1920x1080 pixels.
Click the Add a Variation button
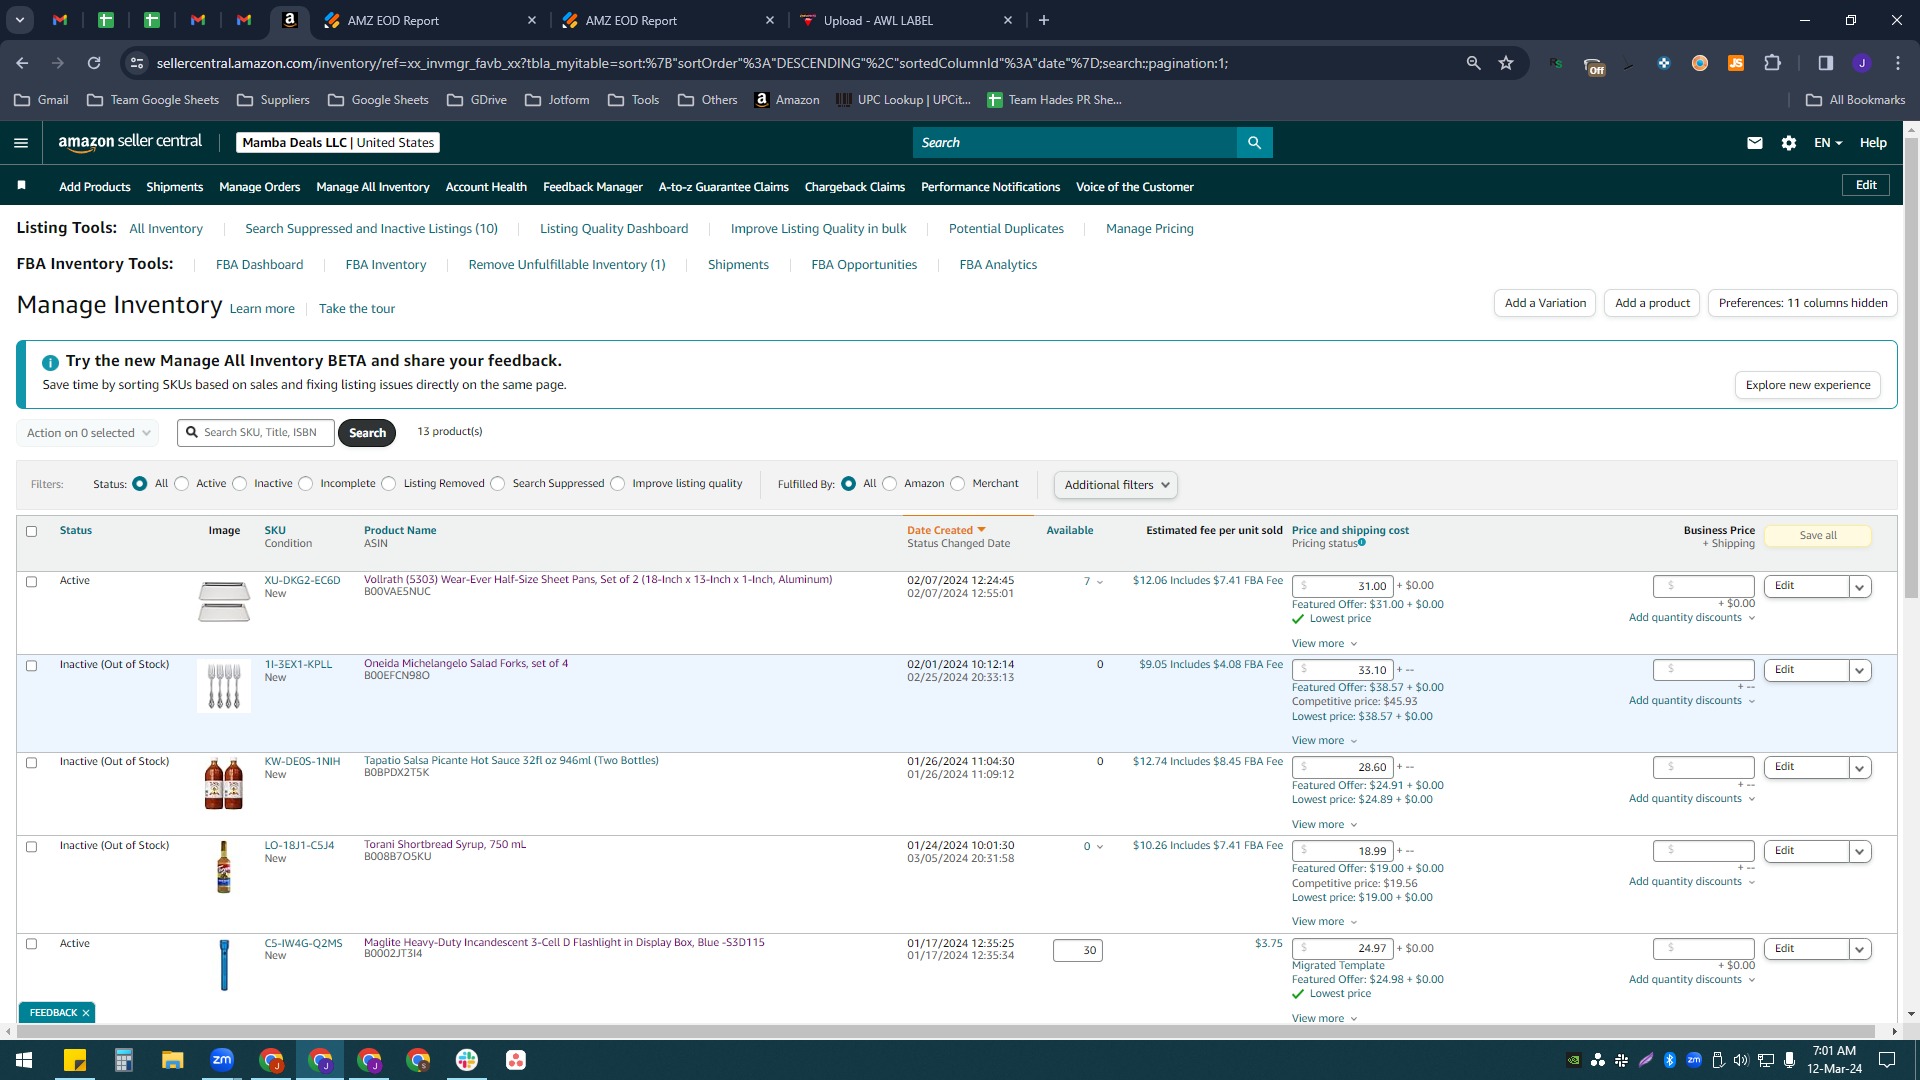tap(1545, 303)
